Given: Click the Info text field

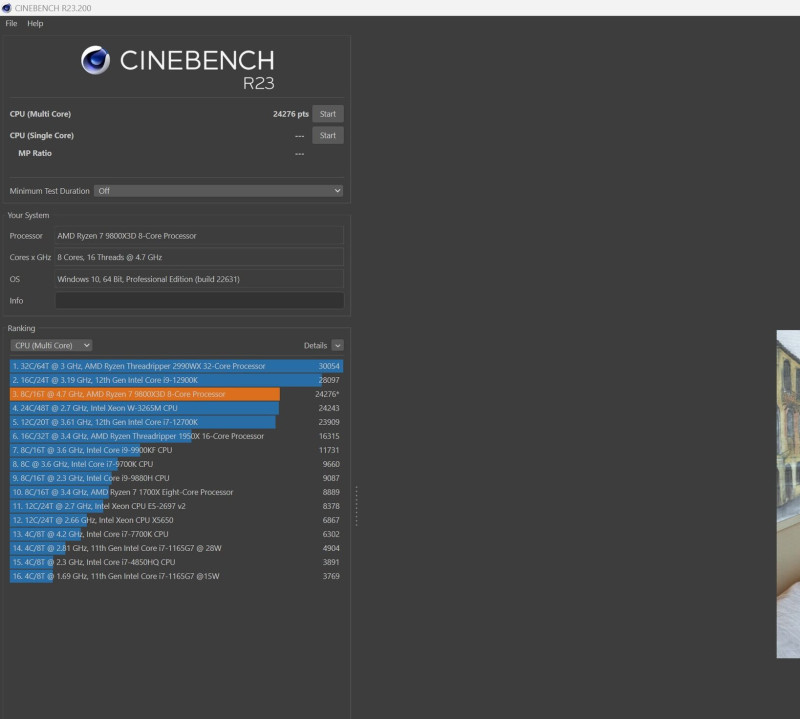Looking at the screenshot, I should coord(199,301).
